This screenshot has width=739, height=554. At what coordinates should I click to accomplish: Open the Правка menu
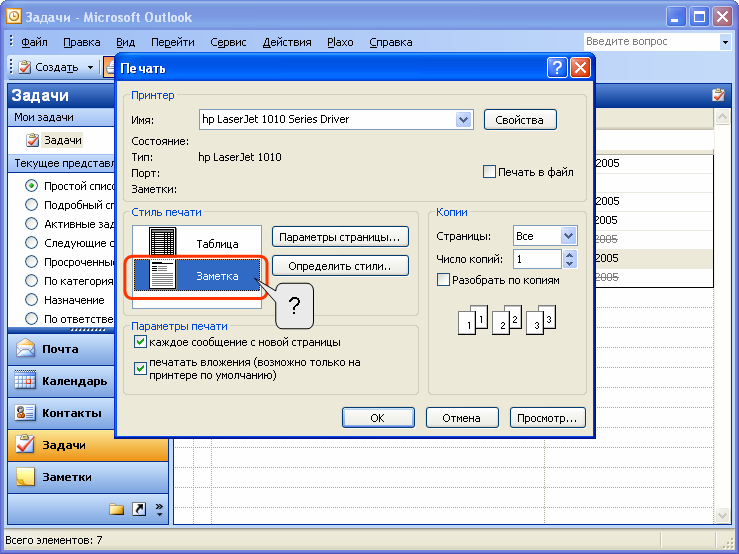point(82,42)
